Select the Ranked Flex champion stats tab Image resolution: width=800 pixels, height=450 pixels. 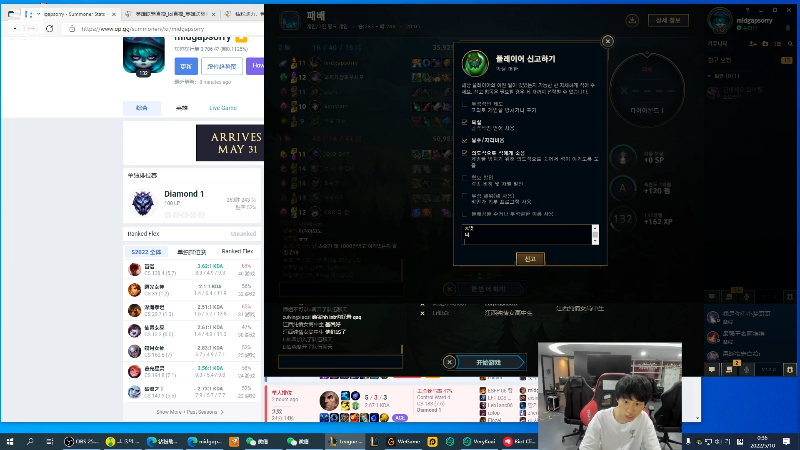point(237,252)
